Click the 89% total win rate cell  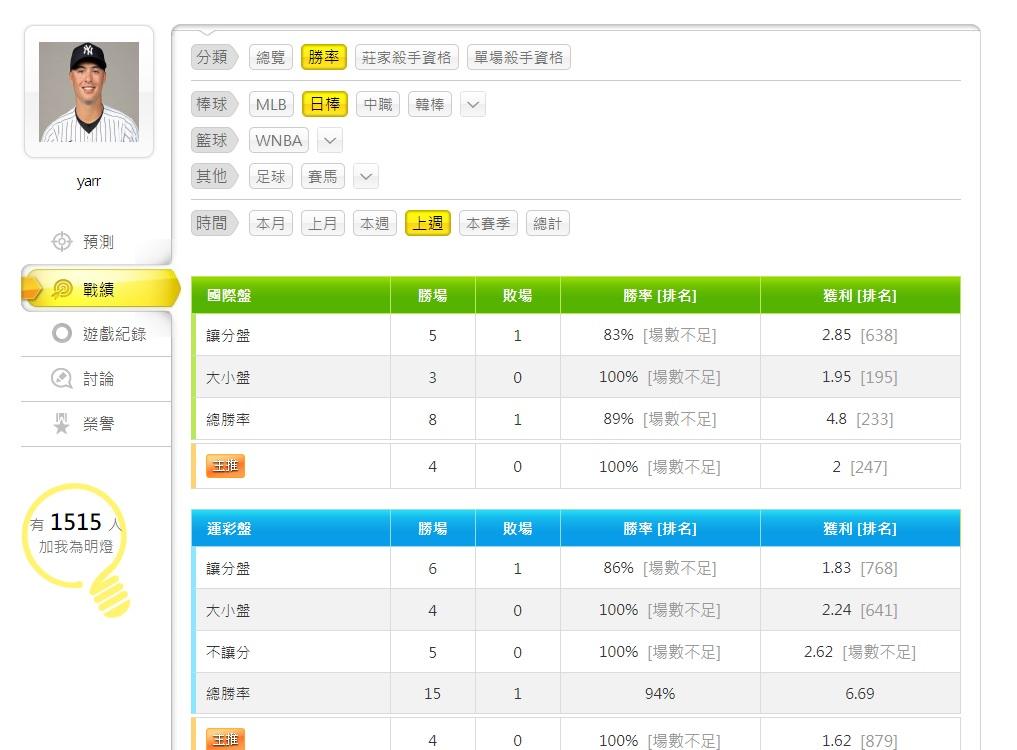660,419
